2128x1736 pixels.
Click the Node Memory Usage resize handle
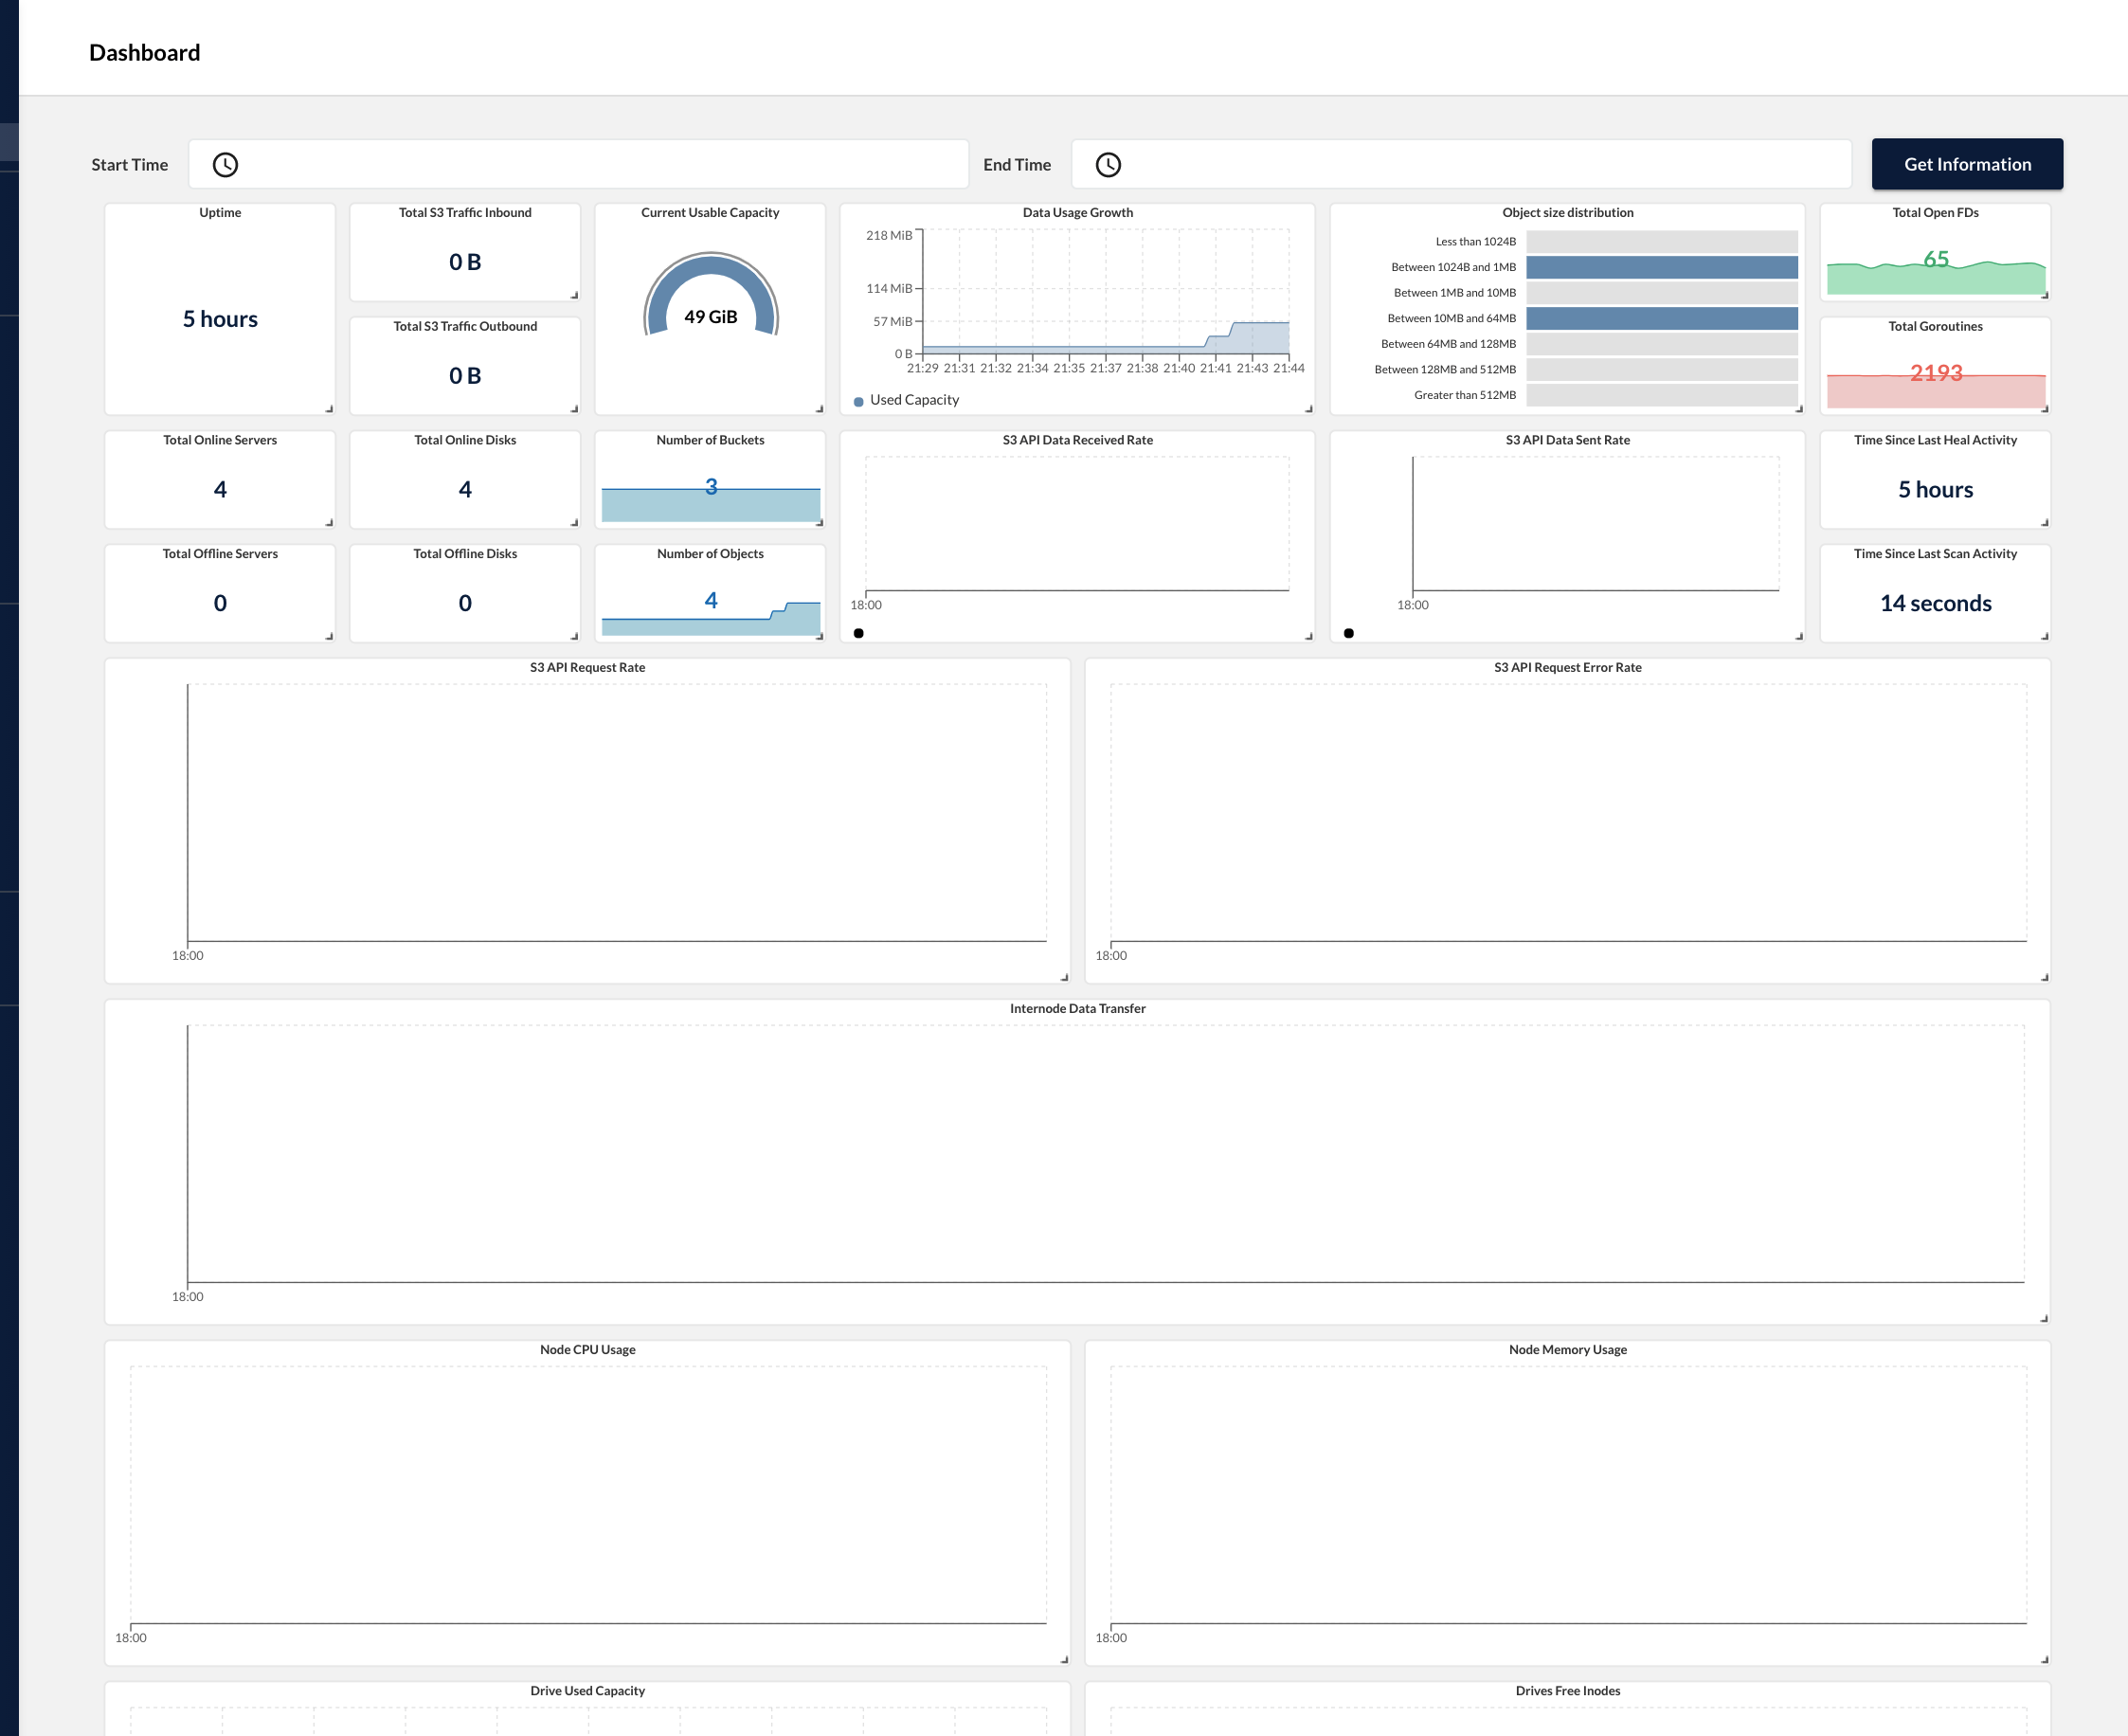(2044, 1659)
